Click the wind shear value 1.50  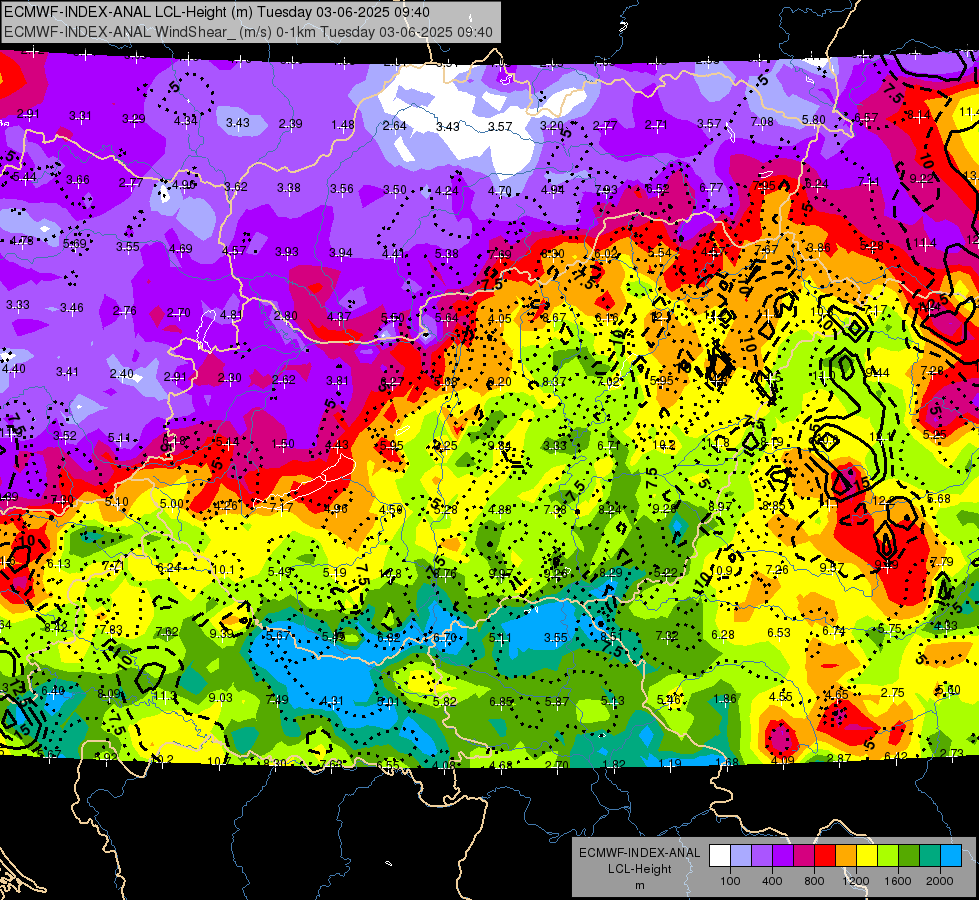tap(283, 444)
